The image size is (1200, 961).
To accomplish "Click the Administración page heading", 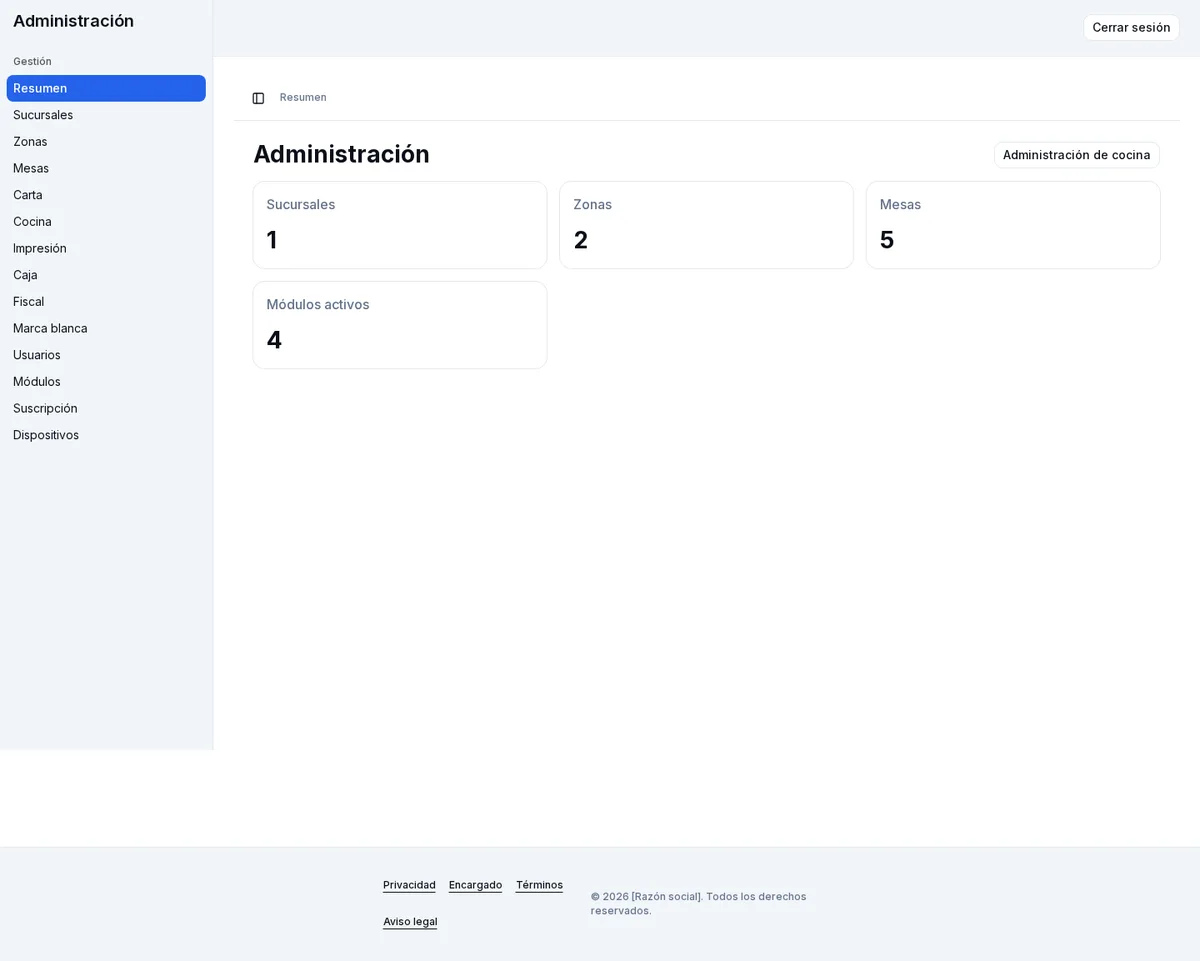I will [341, 154].
